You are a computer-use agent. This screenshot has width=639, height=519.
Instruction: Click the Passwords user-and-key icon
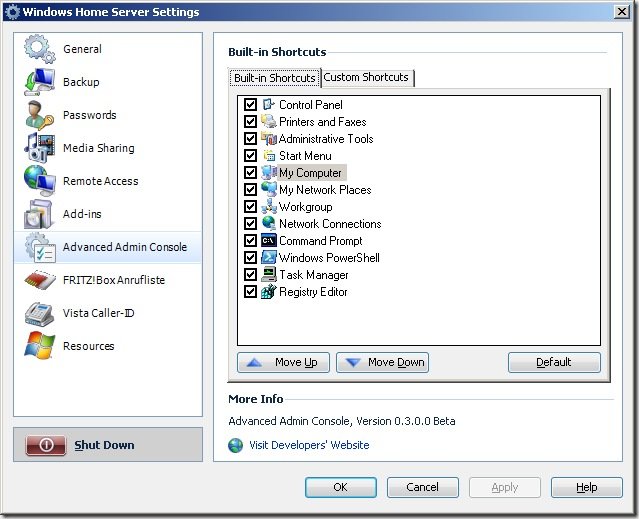coord(39,115)
